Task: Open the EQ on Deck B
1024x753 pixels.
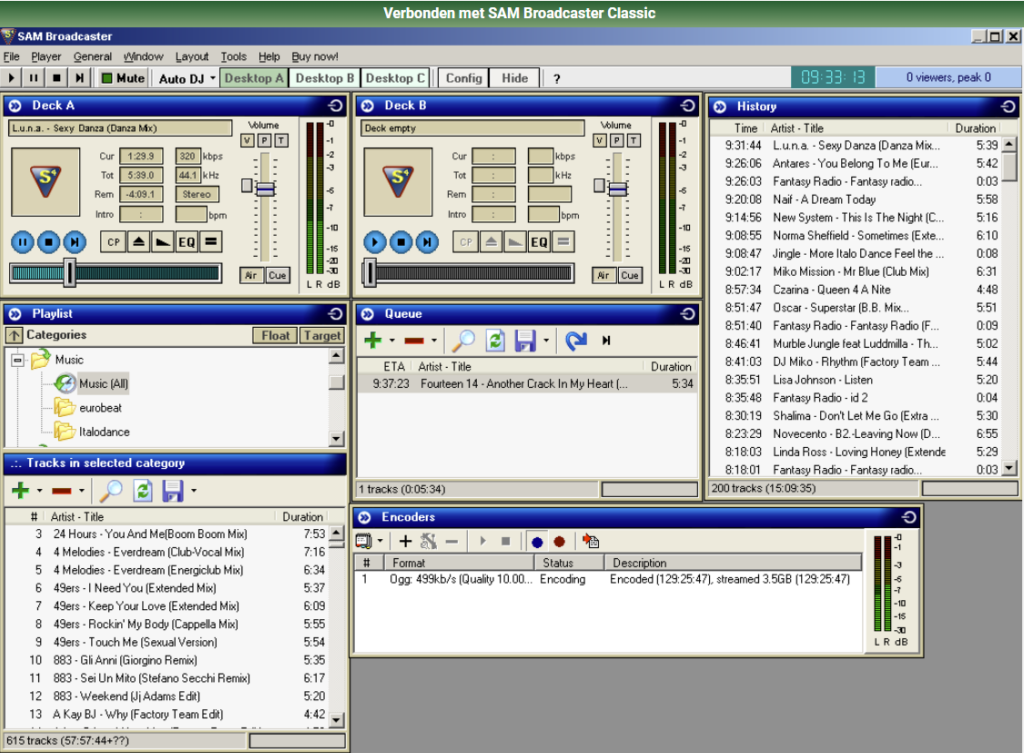Action: pos(539,242)
